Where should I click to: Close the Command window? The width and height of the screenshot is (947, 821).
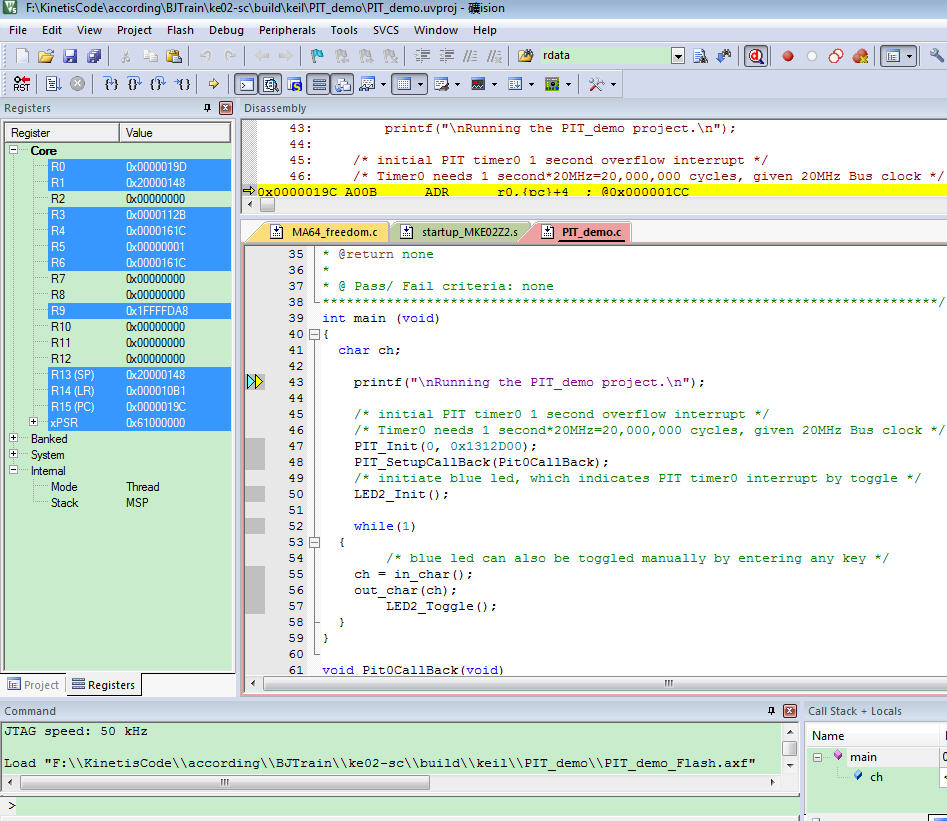click(x=790, y=711)
